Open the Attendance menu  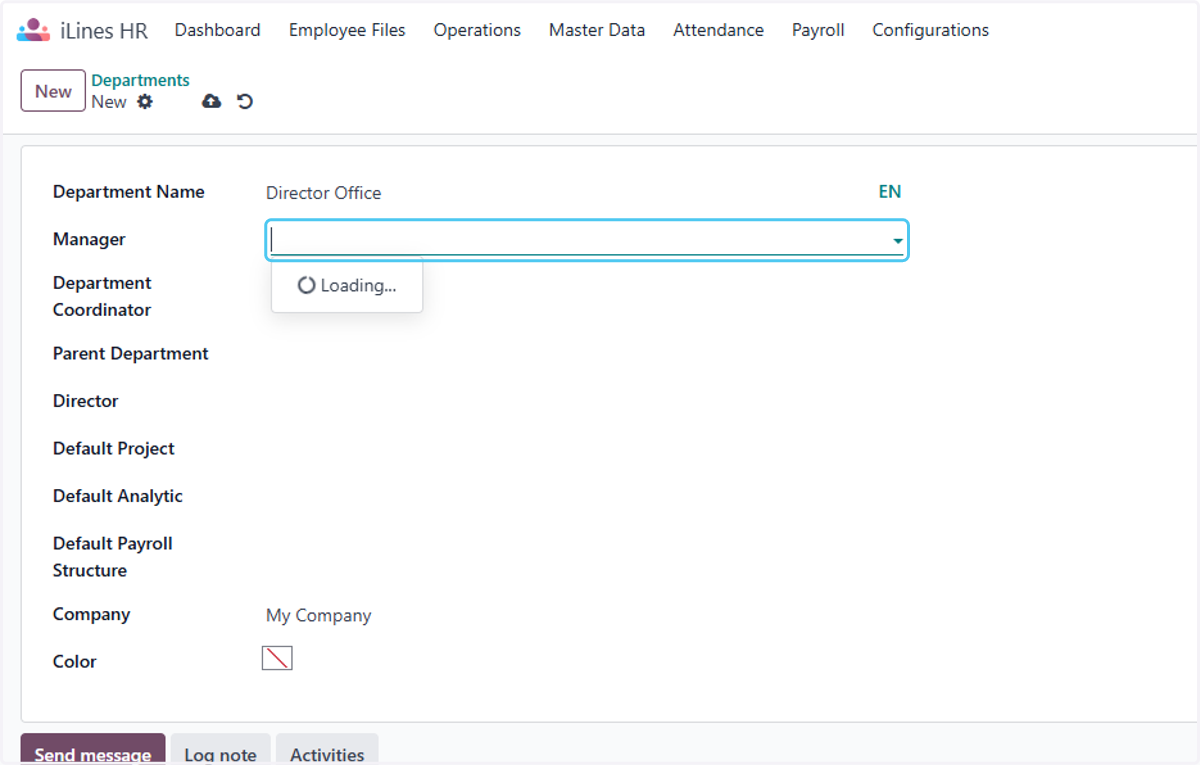[718, 30]
